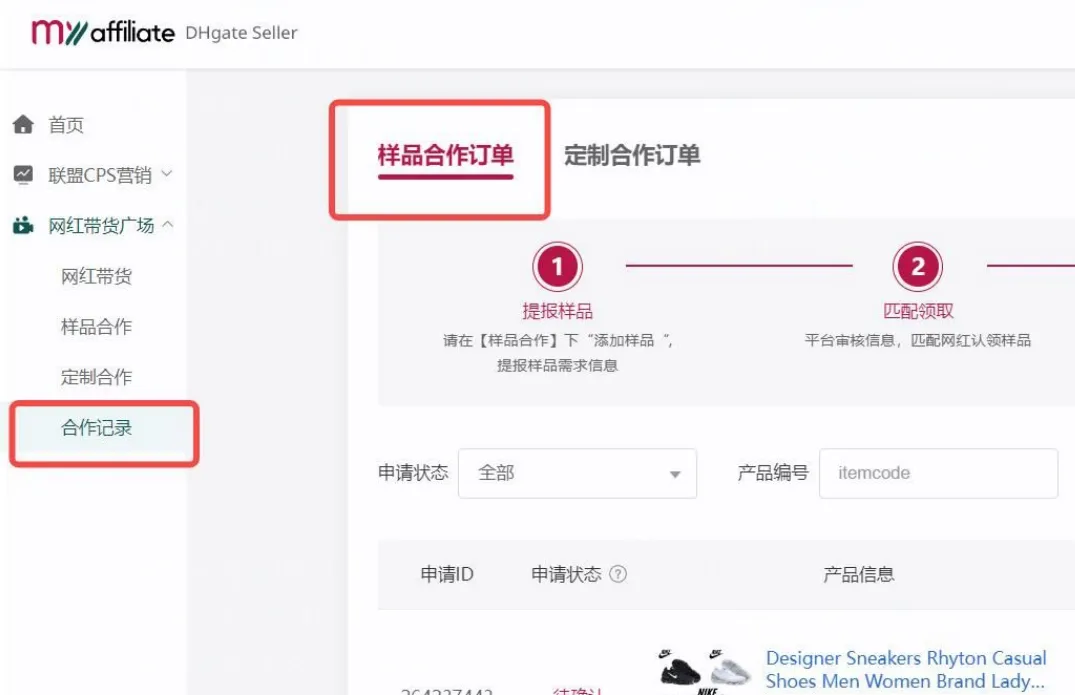Select 合作记录 in the sidebar
Image resolution: width=1075 pixels, height=695 pixels.
click(97, 428)
